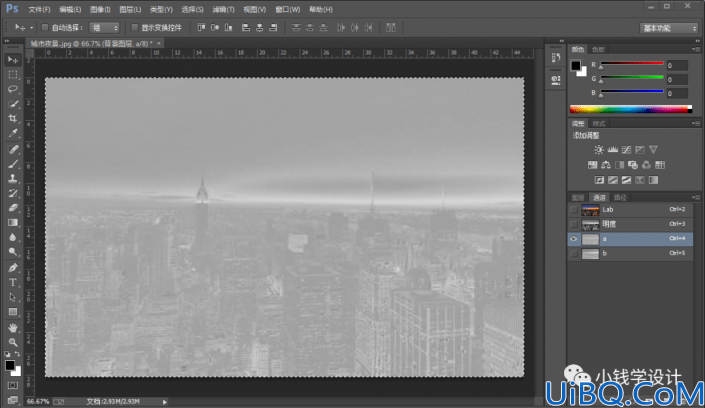Add a Brightness/Contrast adjustment
Image resolution: width=705 pixels, height=408 pixels.
click(x=598, y=150)
